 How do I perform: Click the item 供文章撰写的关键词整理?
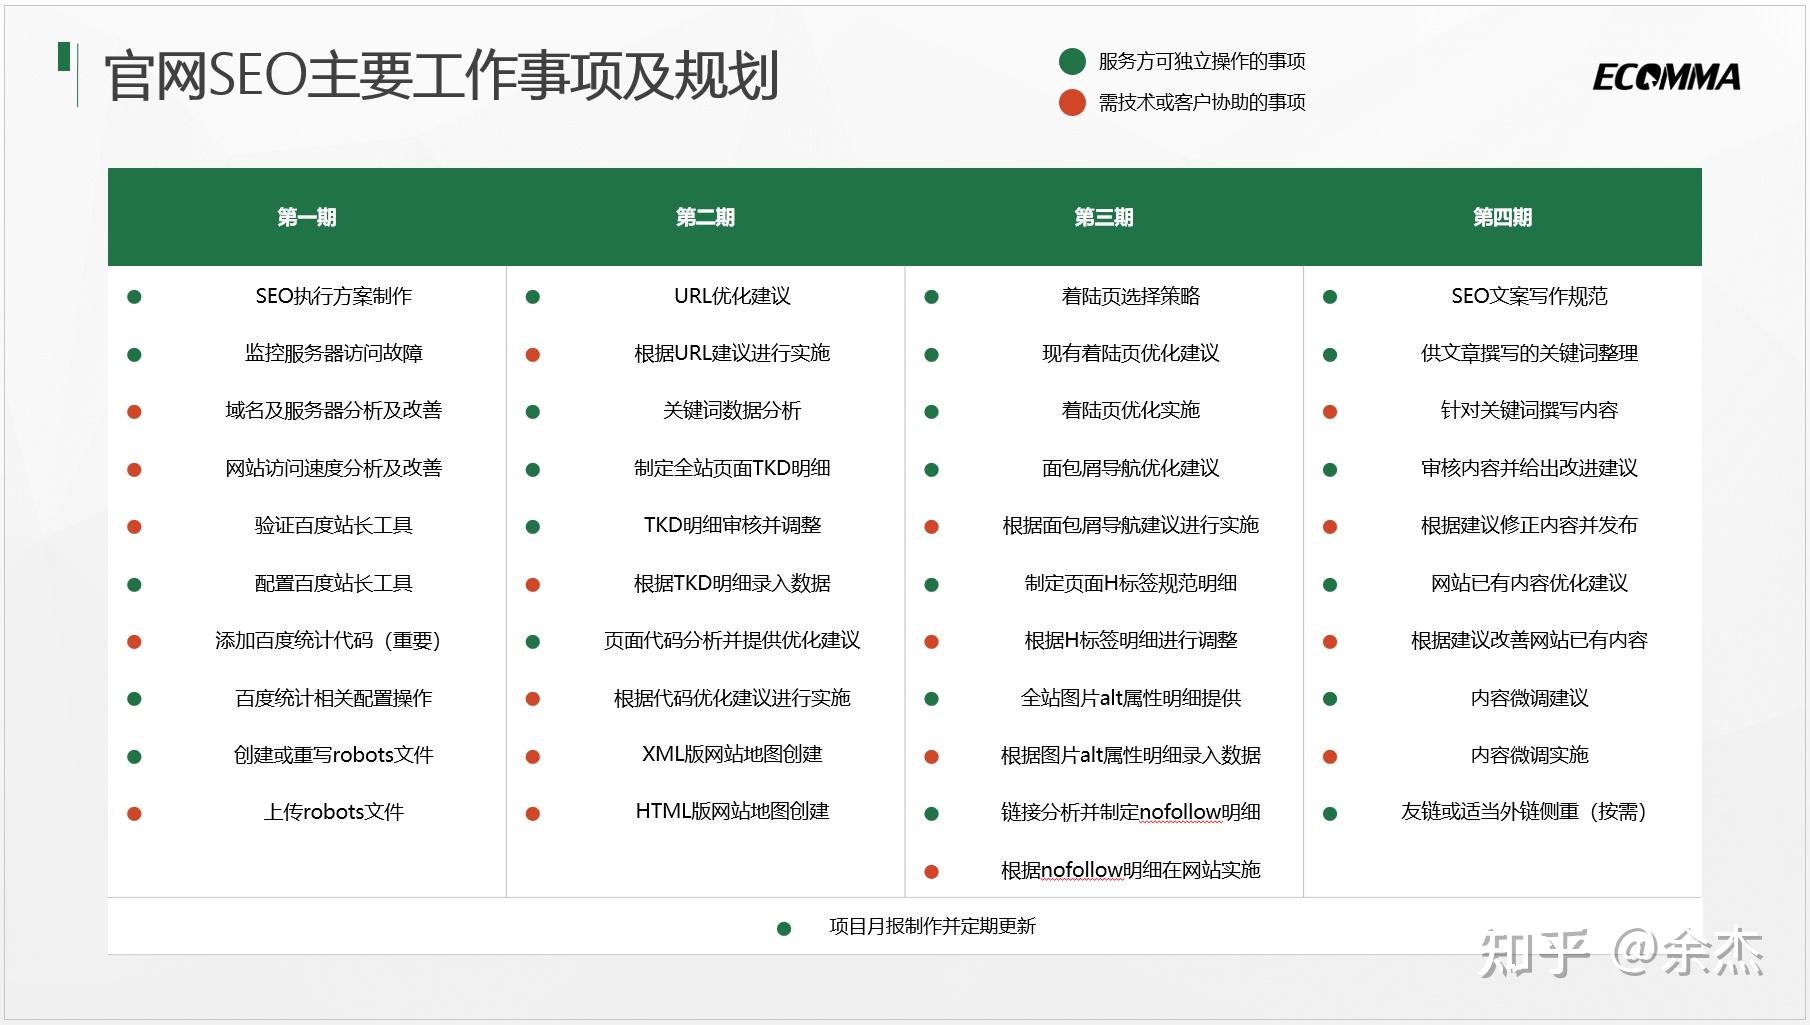coord(1530,353)
